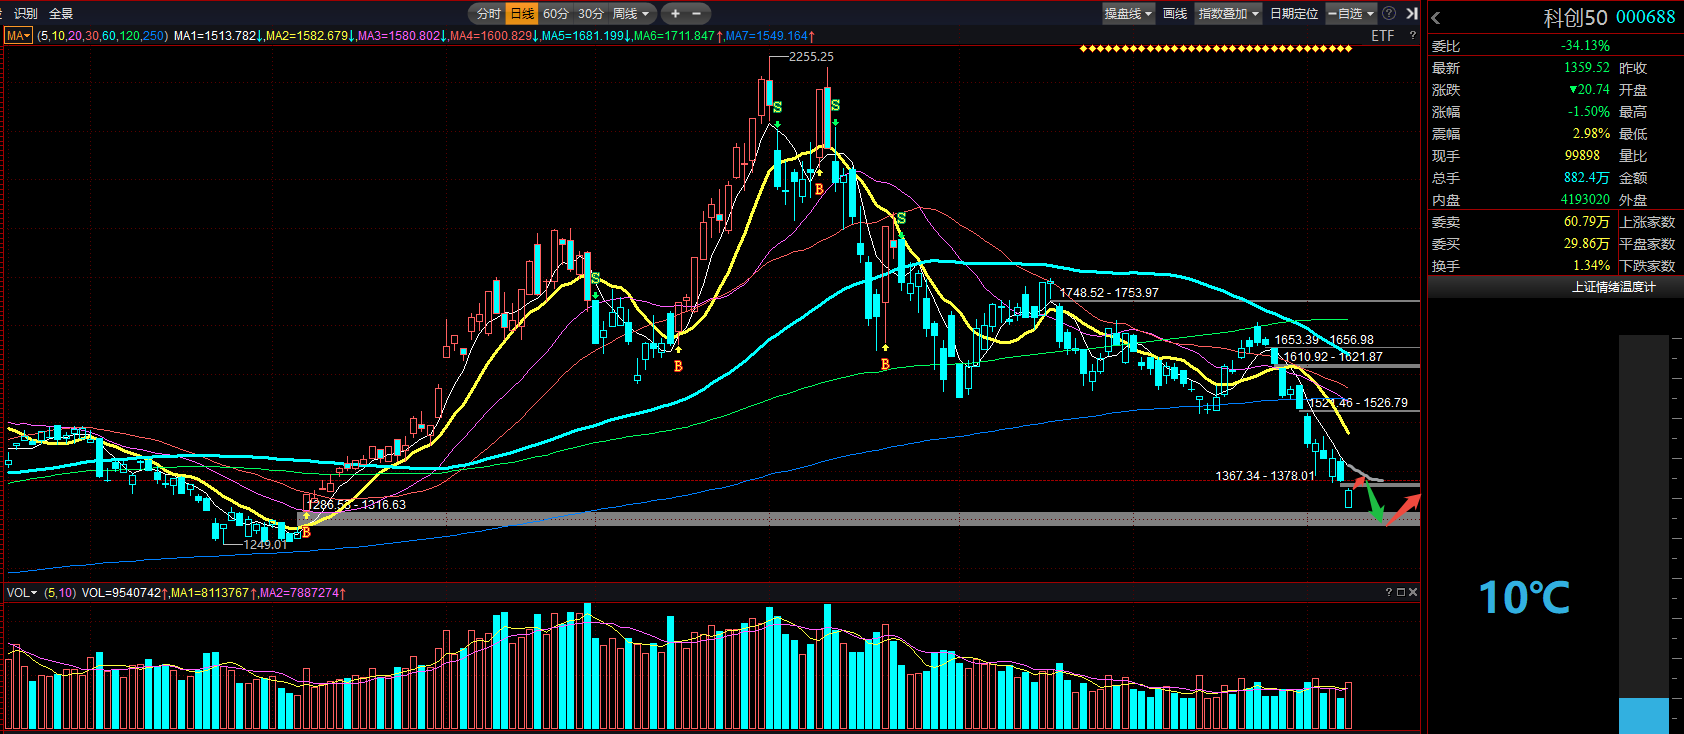Click the B buy signal near the 1249.01 low

pyautogui.click(x=306, y=533)
